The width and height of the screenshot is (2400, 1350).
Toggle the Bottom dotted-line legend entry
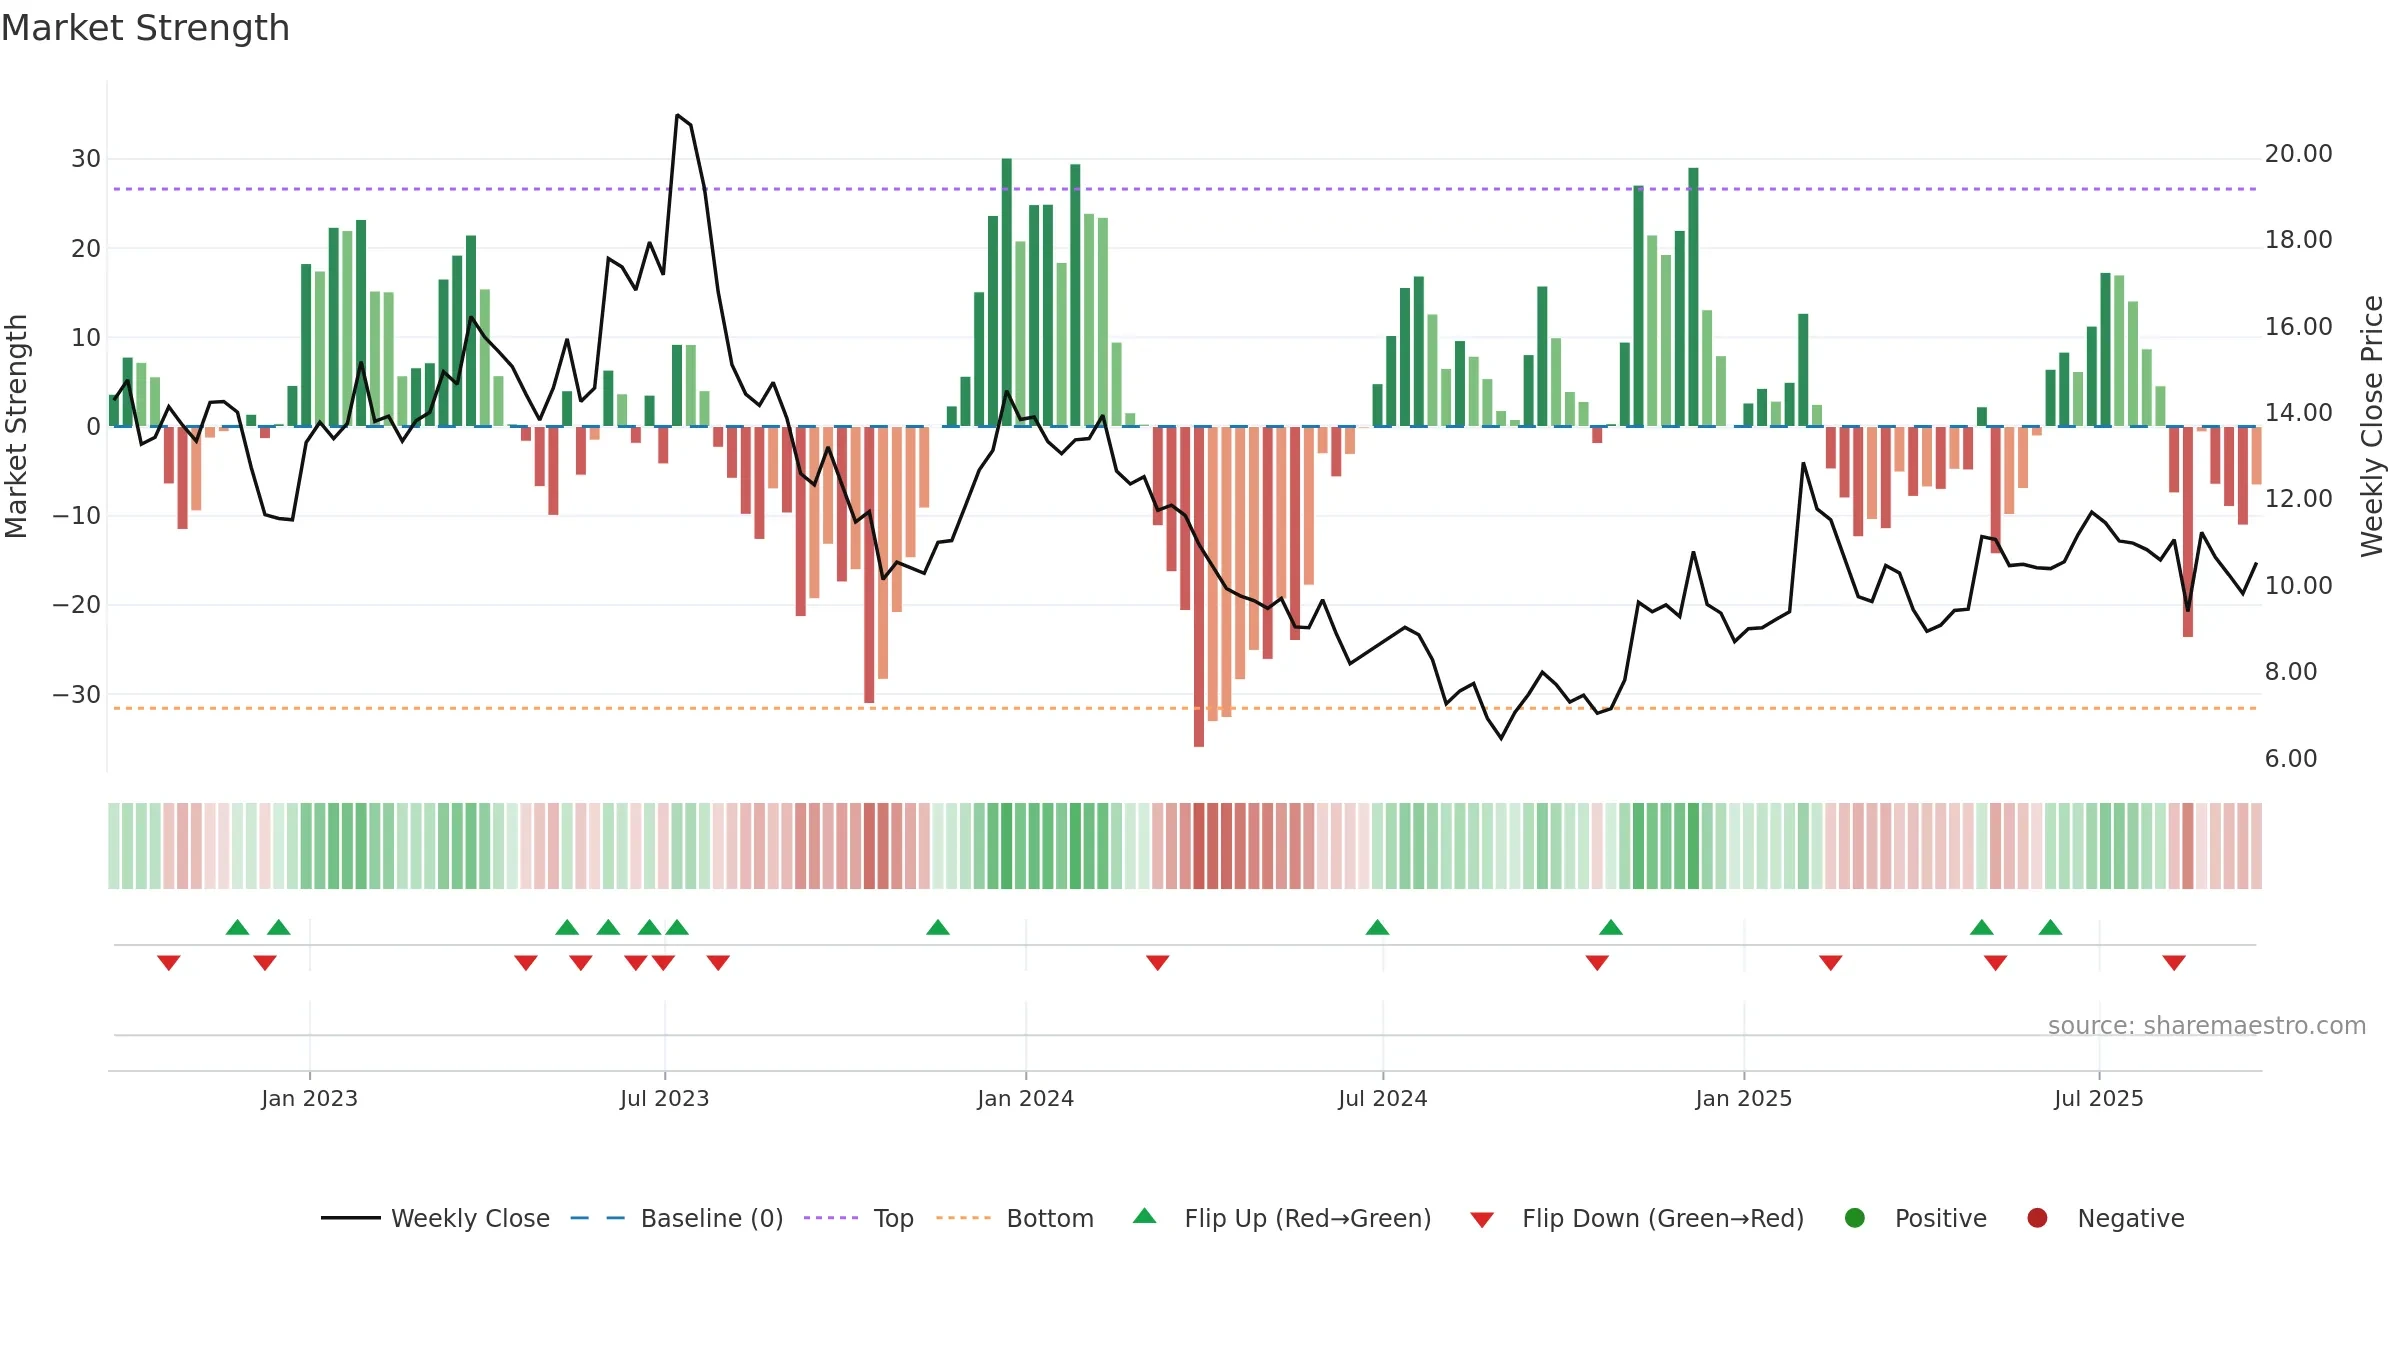[x=1015, y=1218]
